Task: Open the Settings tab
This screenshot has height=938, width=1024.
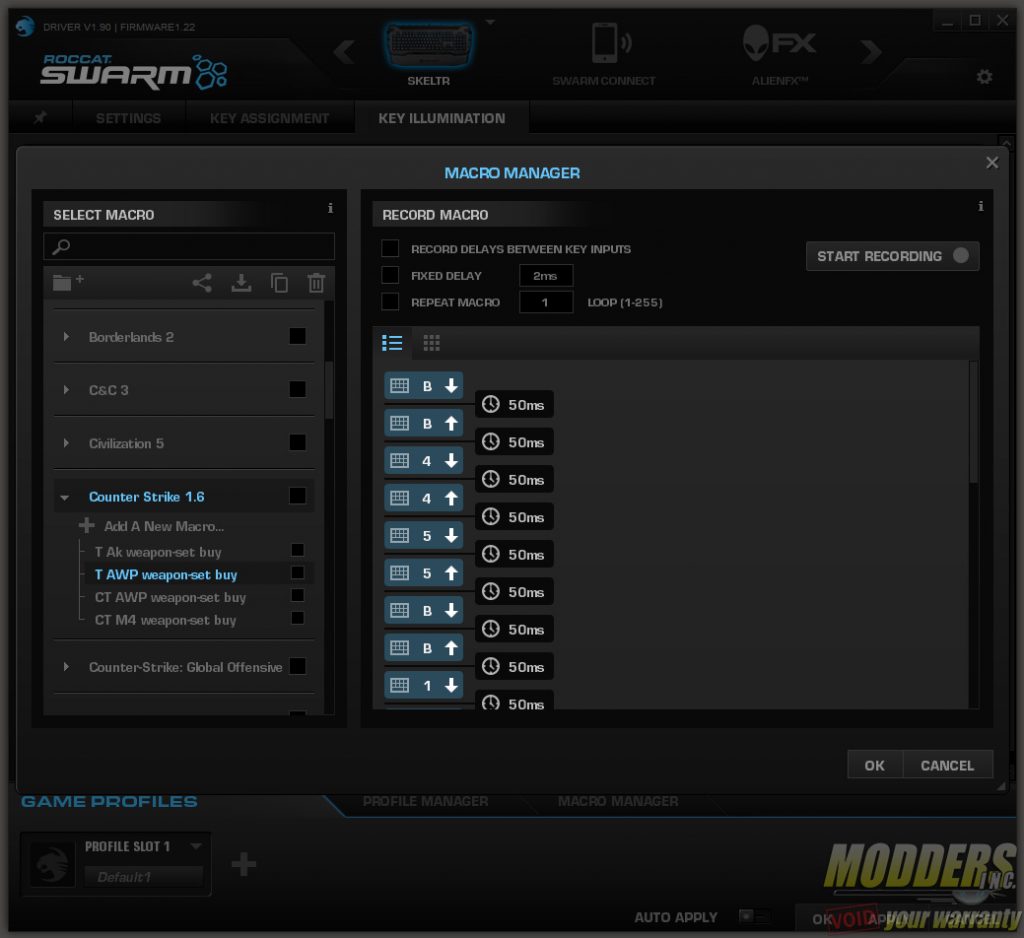Action: (x=128, y=118)
